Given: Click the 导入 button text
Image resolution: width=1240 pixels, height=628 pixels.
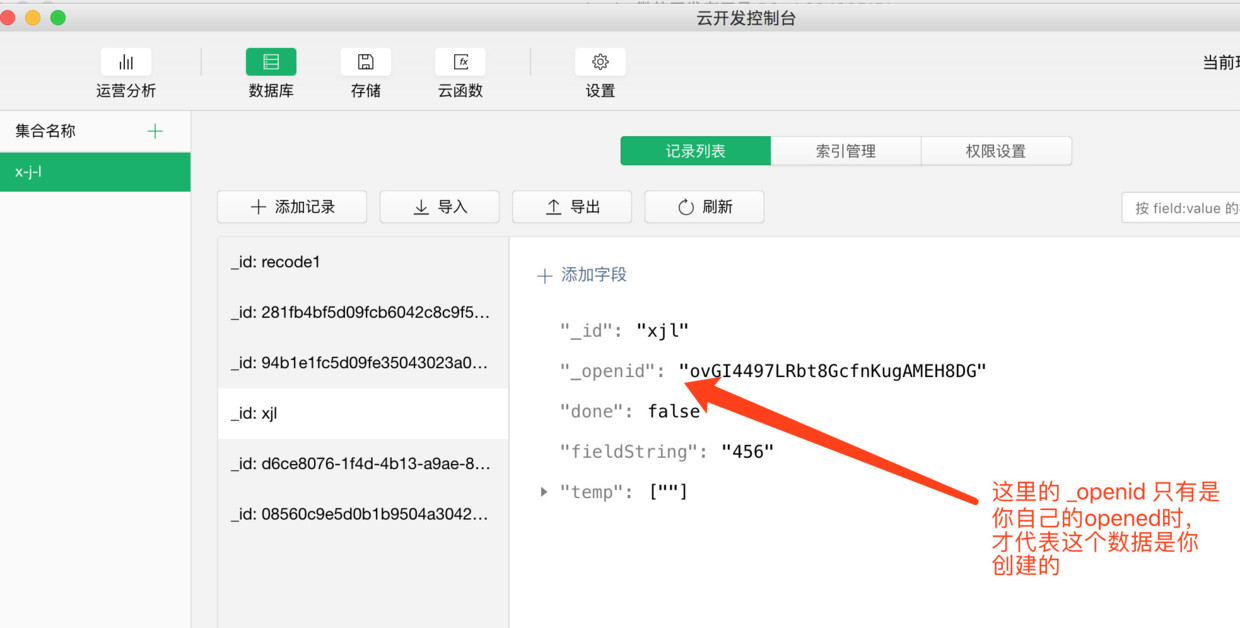Looking at the screenshot, I should (x=453, y=207).
